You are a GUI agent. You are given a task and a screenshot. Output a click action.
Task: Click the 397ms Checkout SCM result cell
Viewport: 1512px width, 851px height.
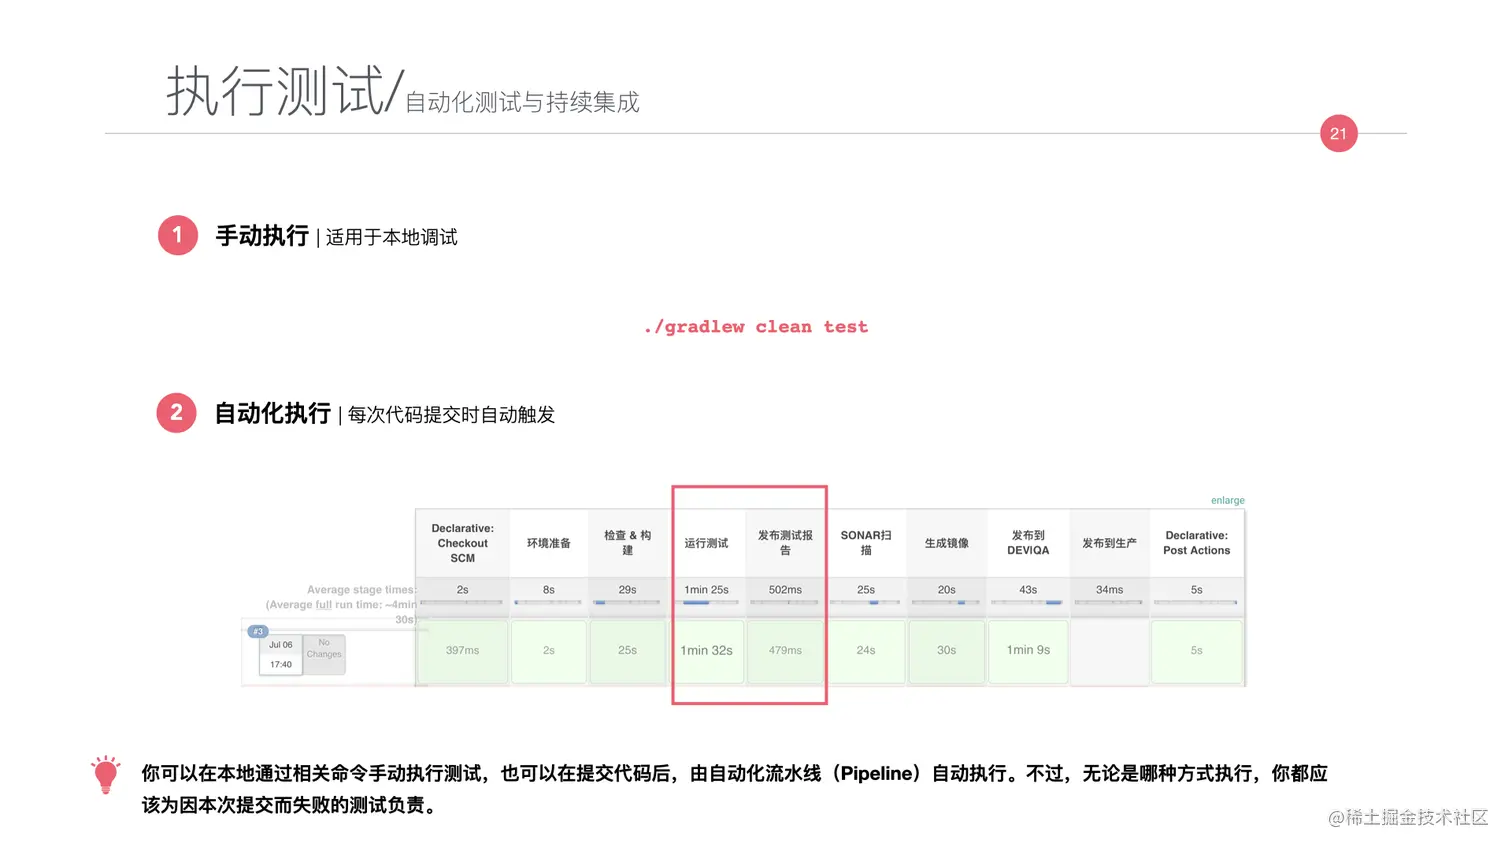[462, 651]
